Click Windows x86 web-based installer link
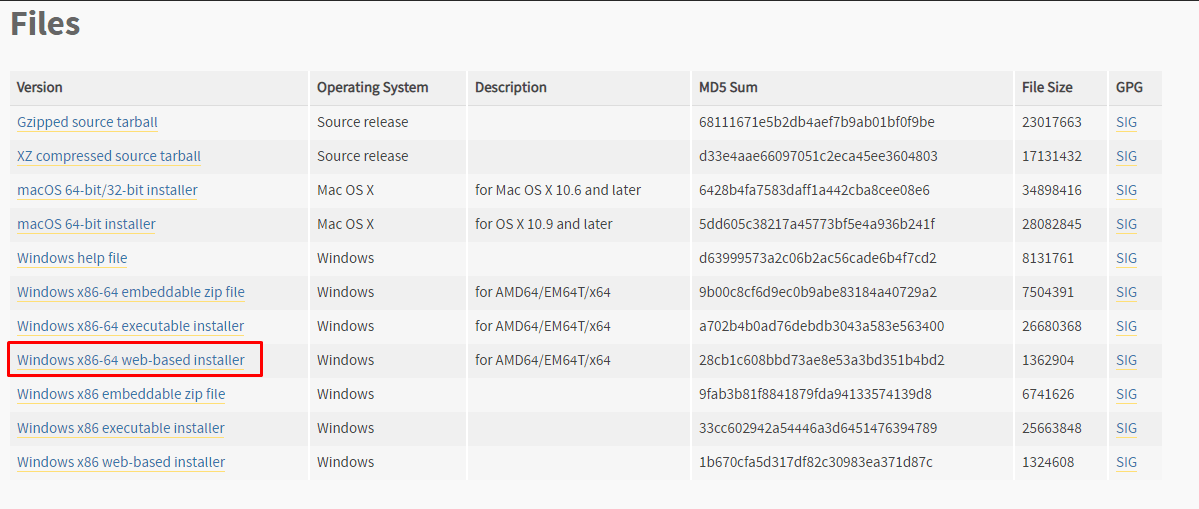The width and height of the screenshot is (1199, 509). 121,462
